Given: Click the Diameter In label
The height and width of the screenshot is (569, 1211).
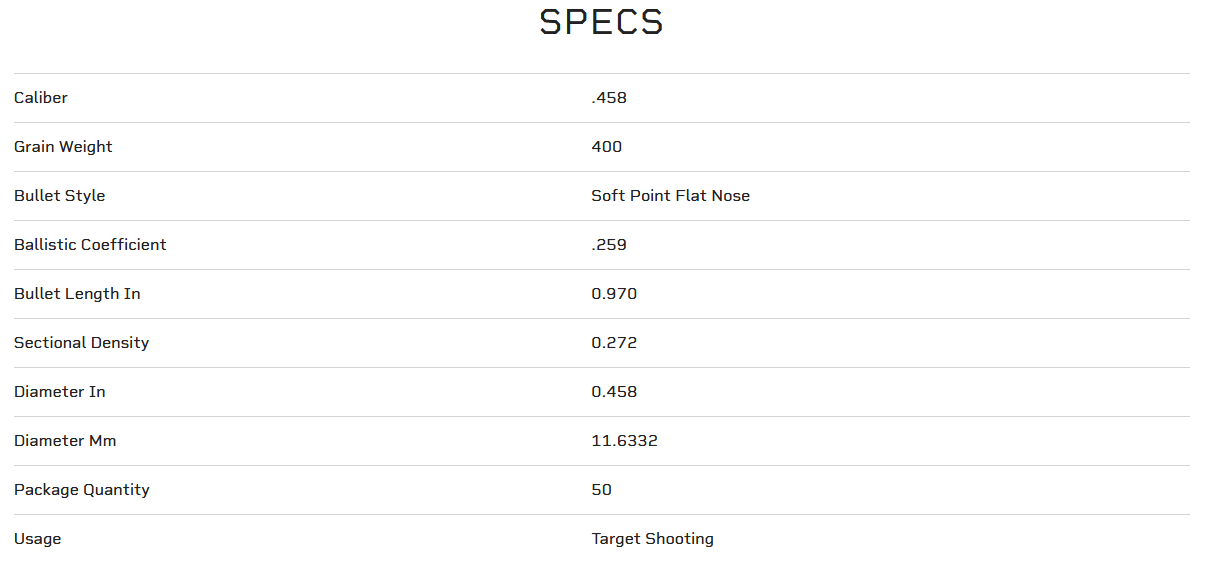Looking at the screenshot, I should point(59,392).
